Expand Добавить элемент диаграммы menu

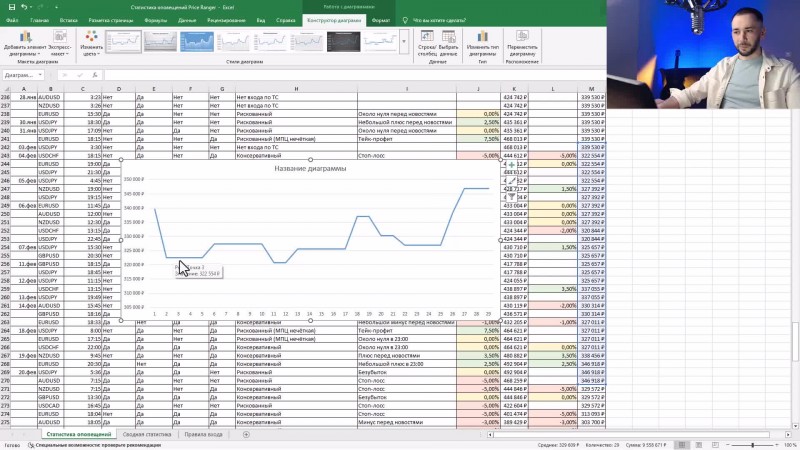coord(25,43)
